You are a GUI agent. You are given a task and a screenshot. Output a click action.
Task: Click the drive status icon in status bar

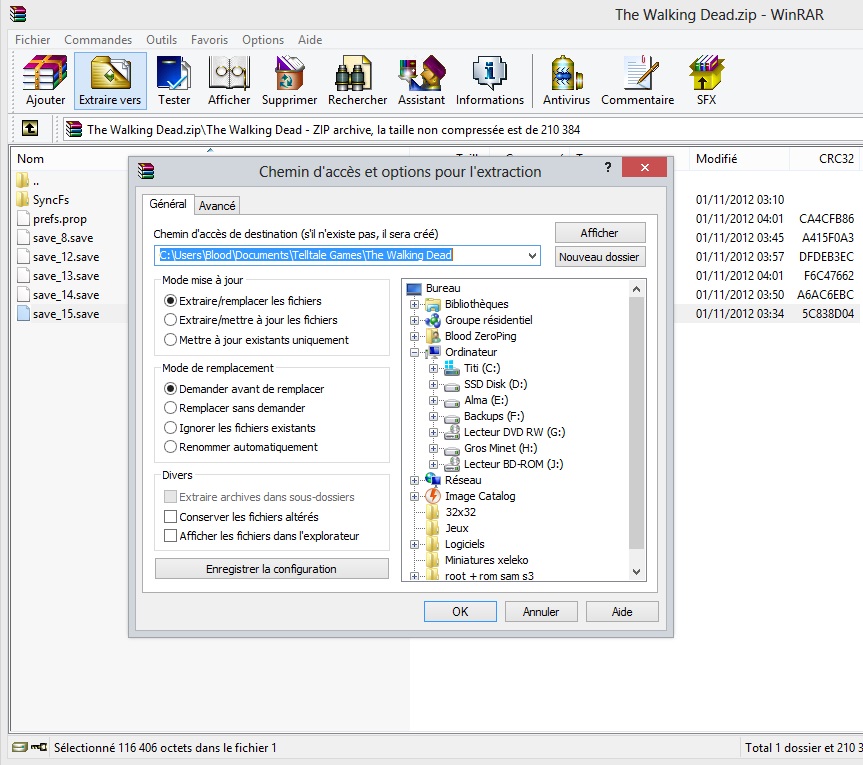coord(20,747)
